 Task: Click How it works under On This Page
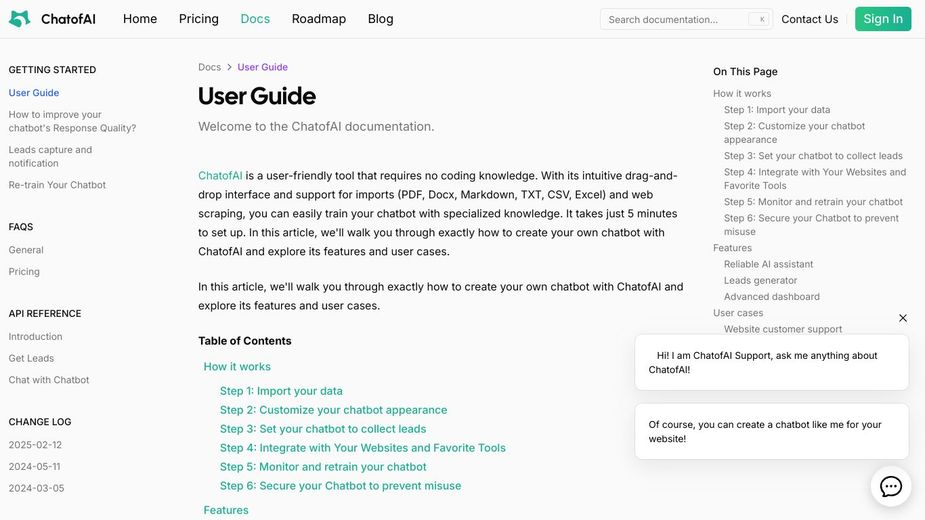click(742, 94)
